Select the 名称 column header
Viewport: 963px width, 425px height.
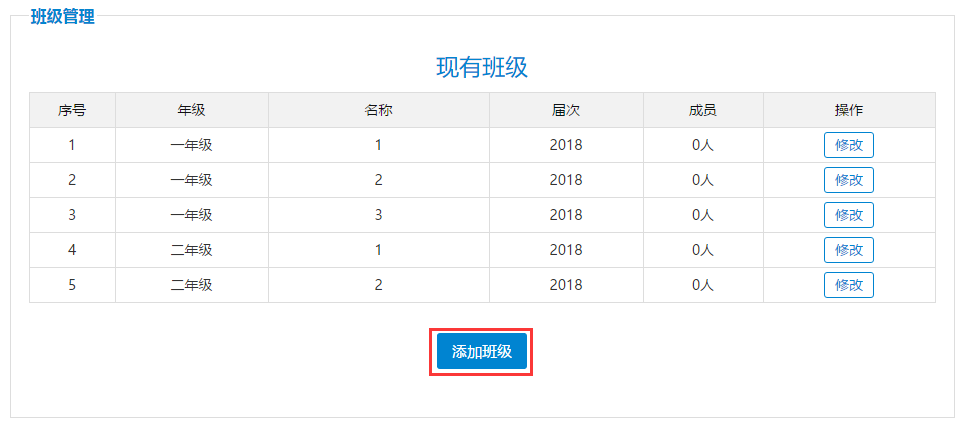pyautogui.click(x=379, y=111)
